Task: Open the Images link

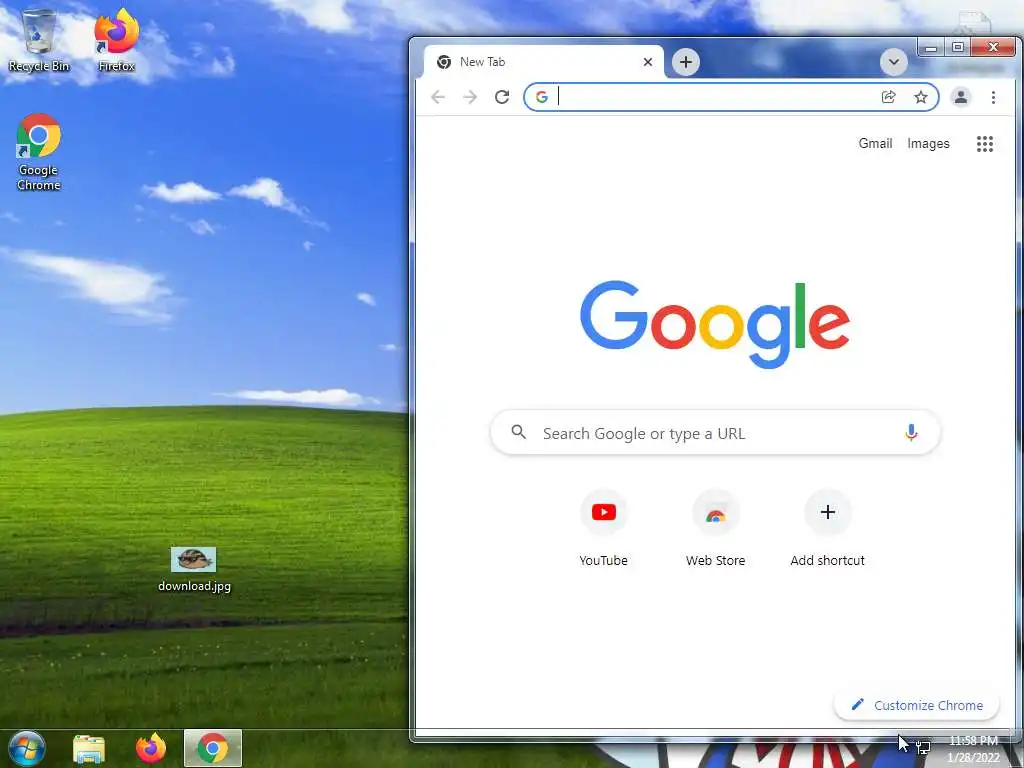Action: point(928,144)
